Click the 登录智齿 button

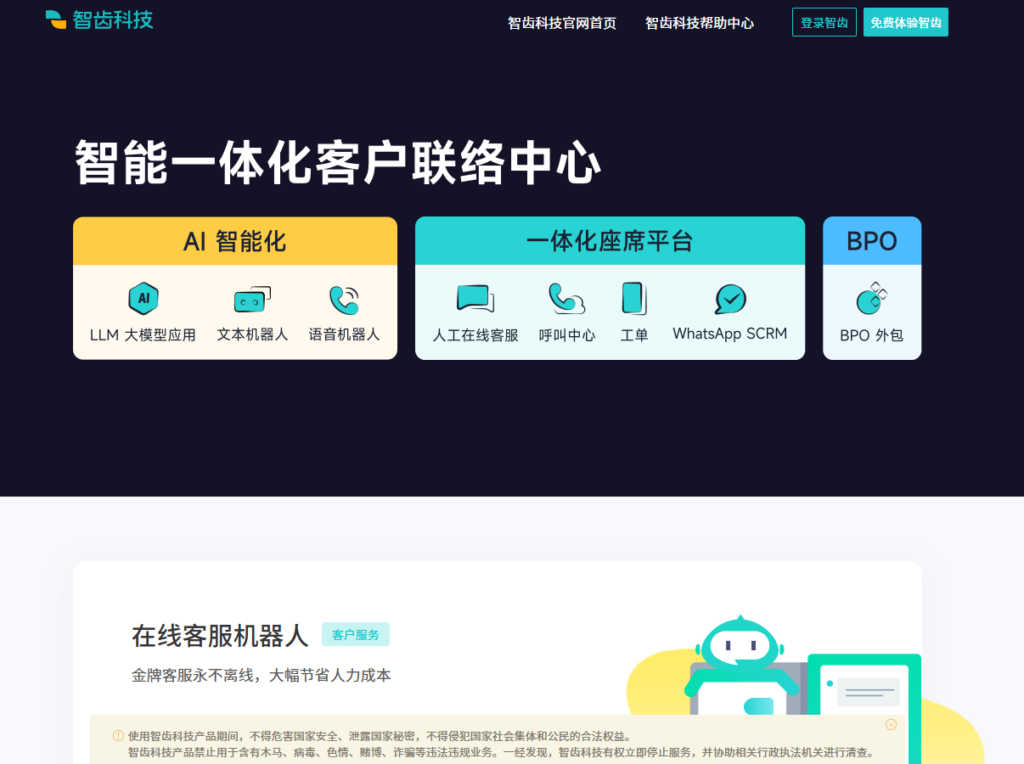click(x=824, y=23)
